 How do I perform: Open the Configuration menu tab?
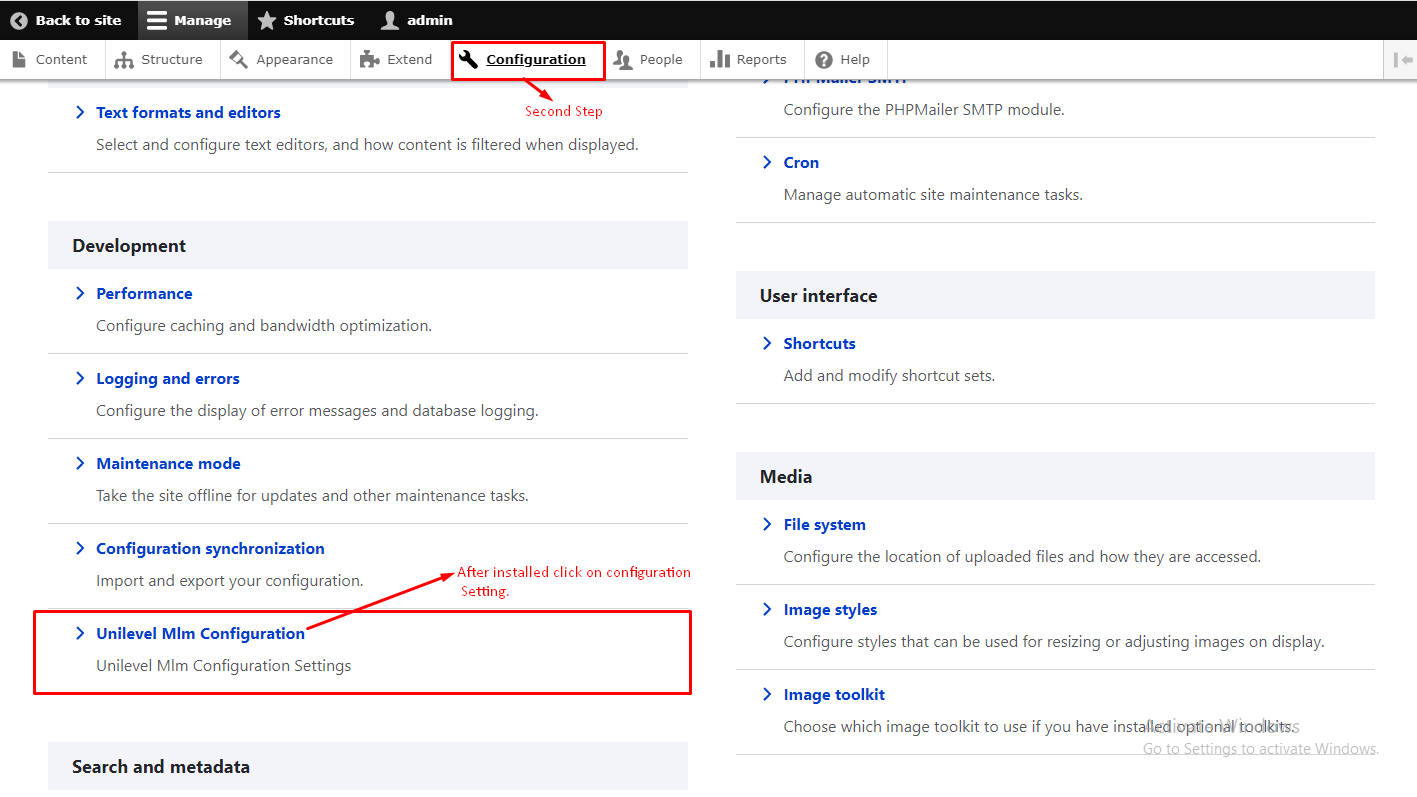tap(535, 60)
